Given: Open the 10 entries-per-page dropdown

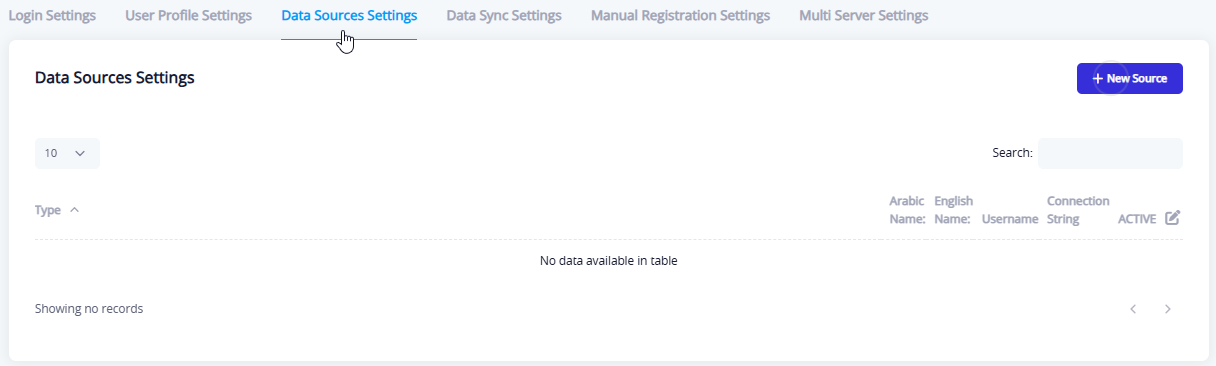Looking at the screenshot, I should 67,153.
